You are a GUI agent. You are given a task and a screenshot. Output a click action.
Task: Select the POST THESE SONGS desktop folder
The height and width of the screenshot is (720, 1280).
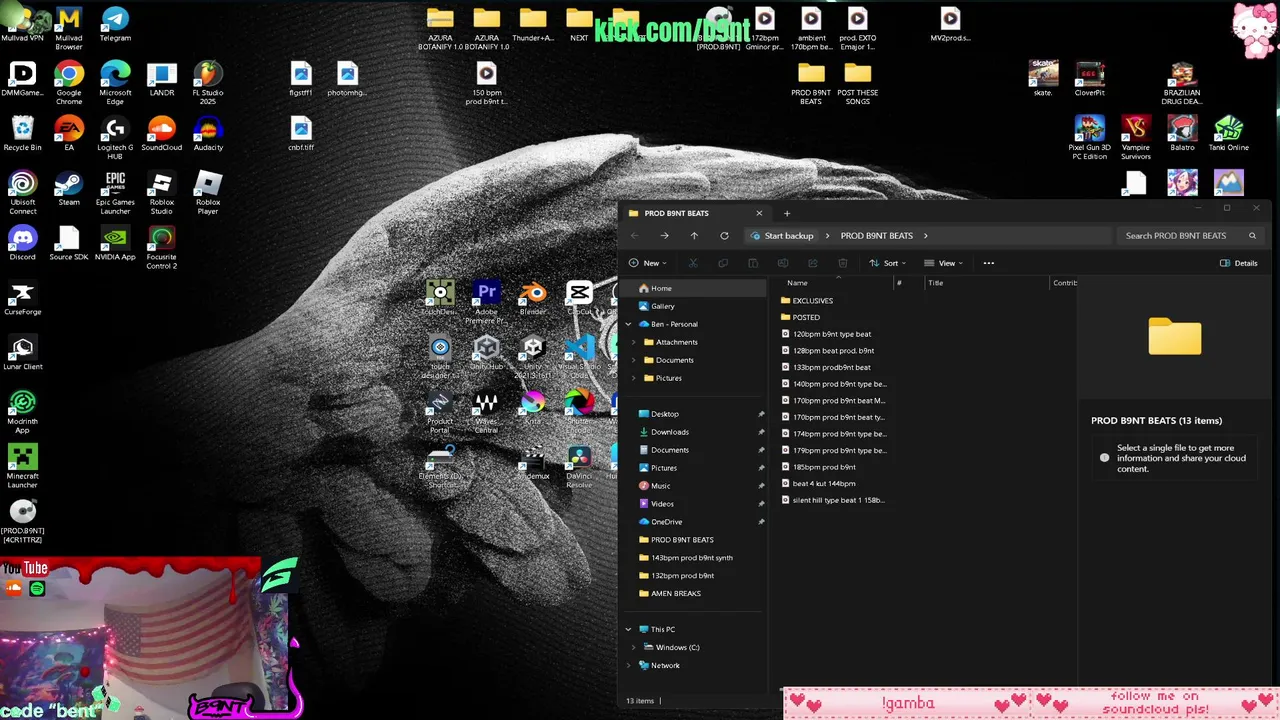pos(857,84)
